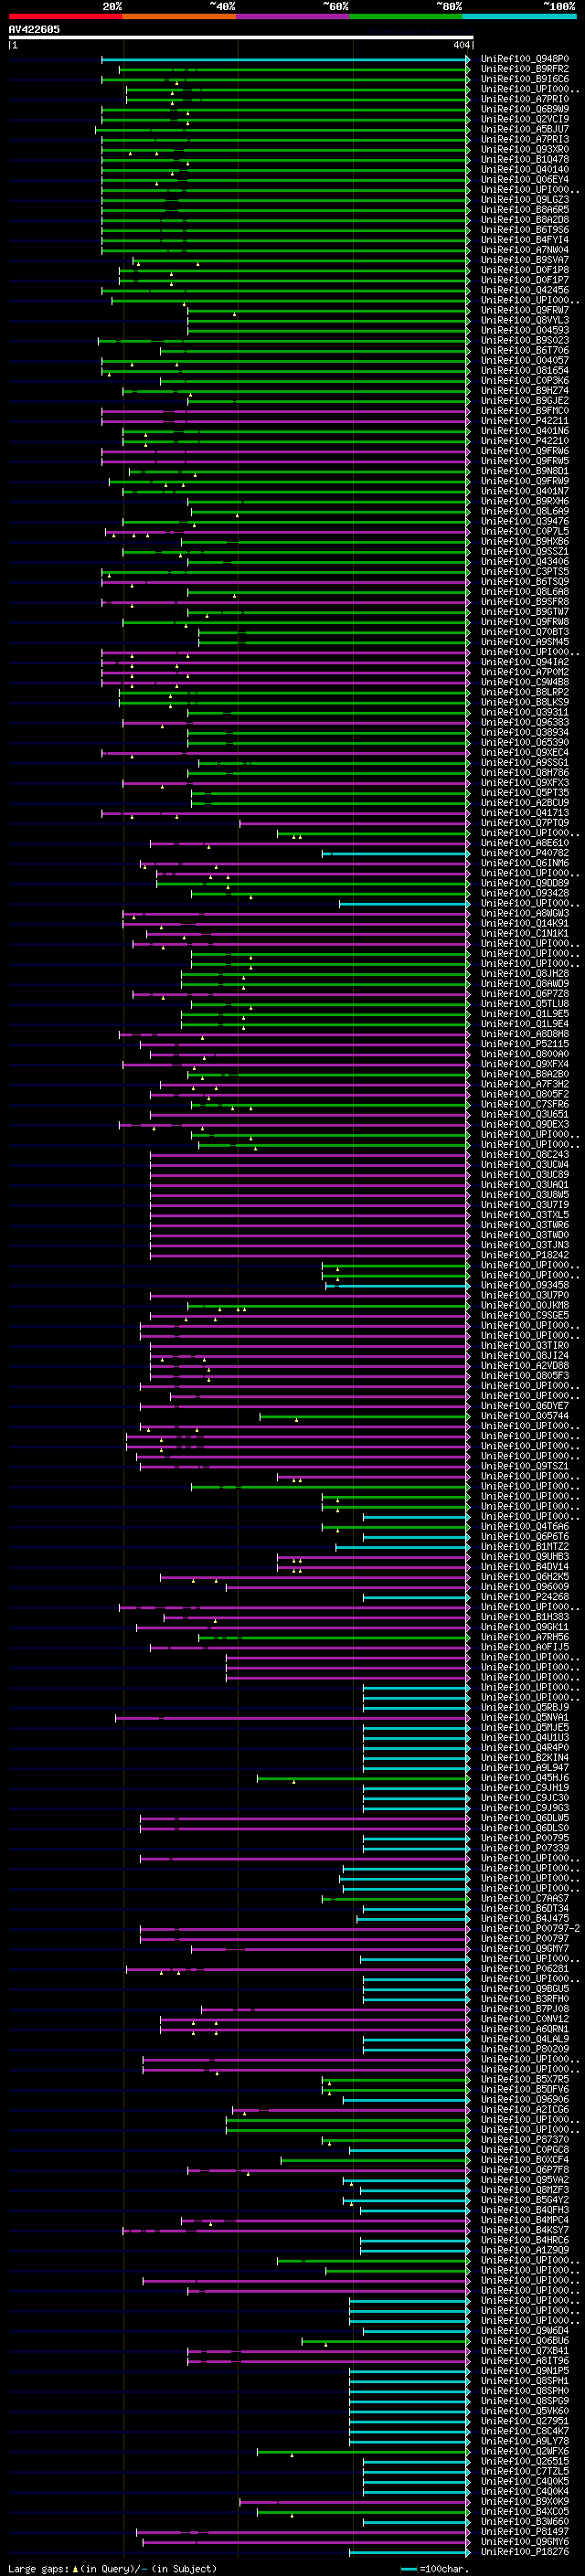Screen dimensions: 585x2576
Task: Click on UniRef100_Q9LGZ3
Action: 525,199
